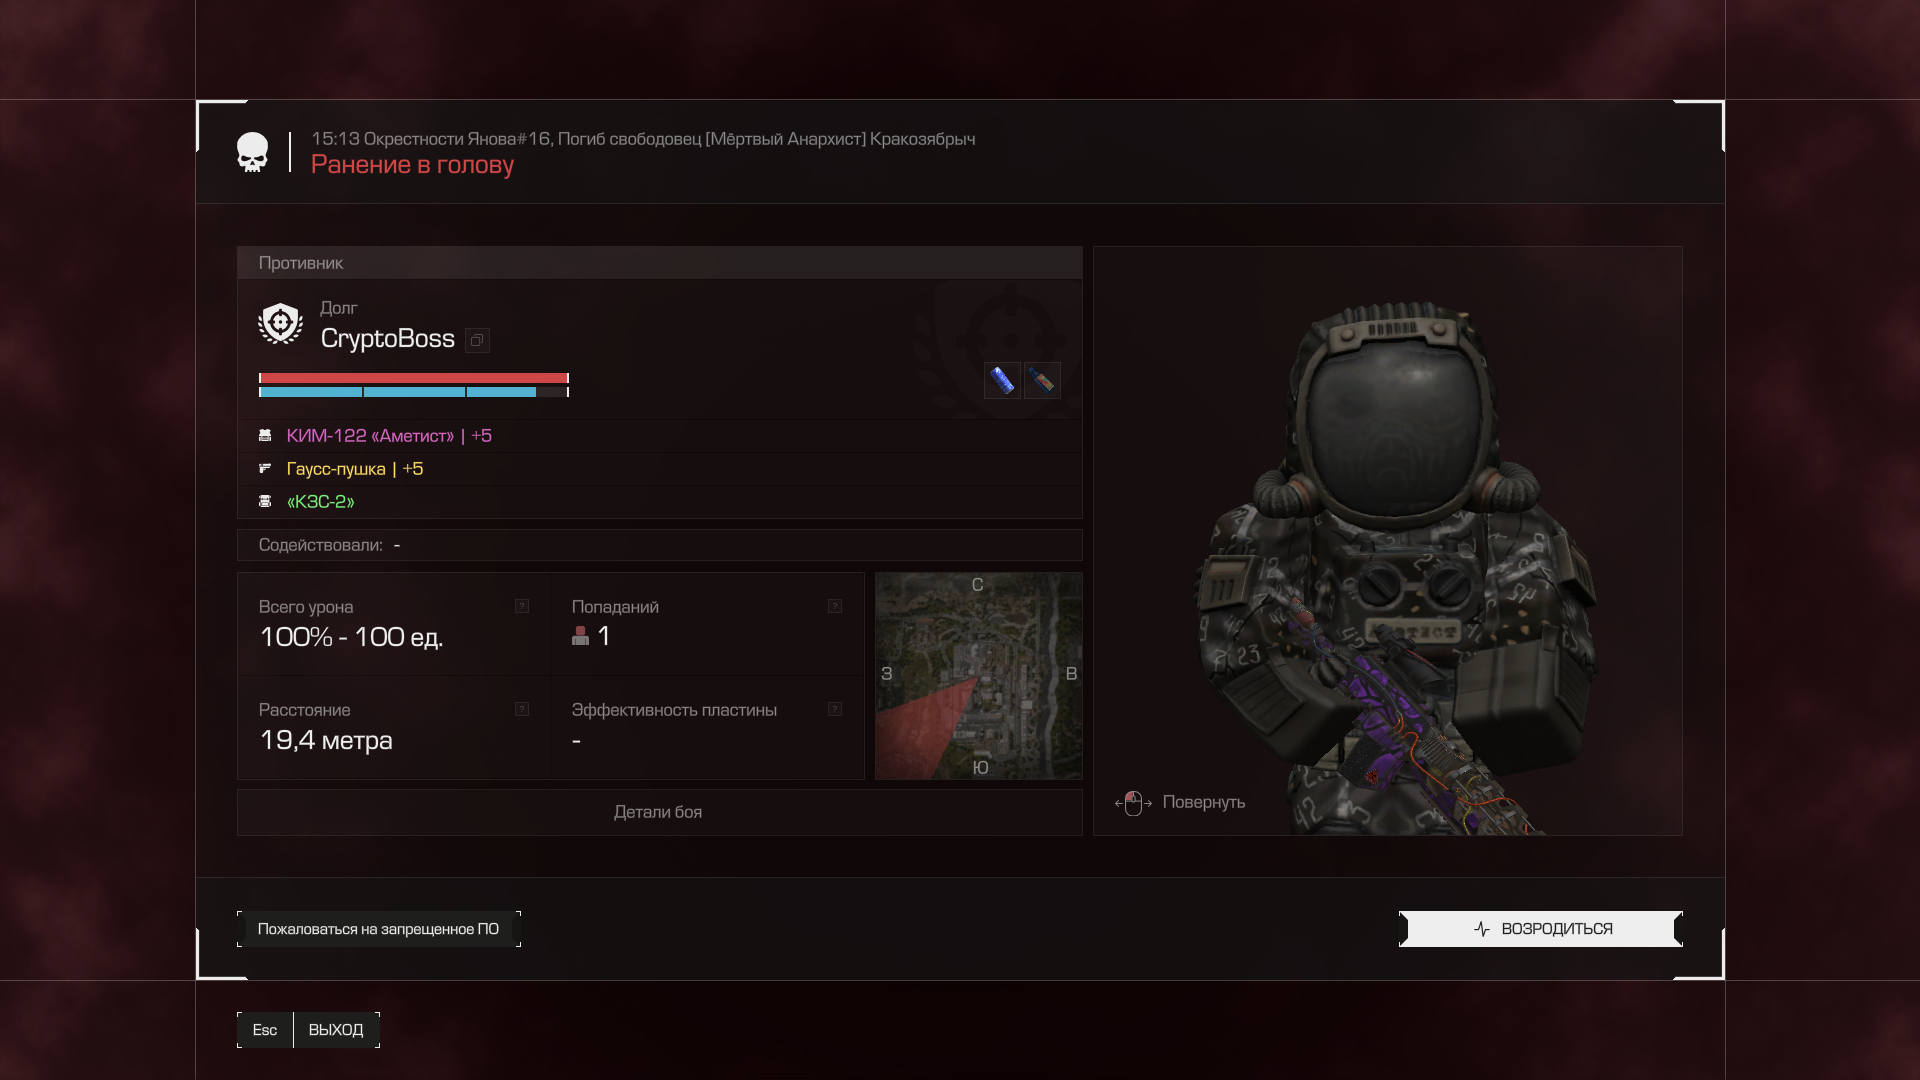Open help tooltip for Расстояние
1920x1080 pixels.
coord(522,709)
